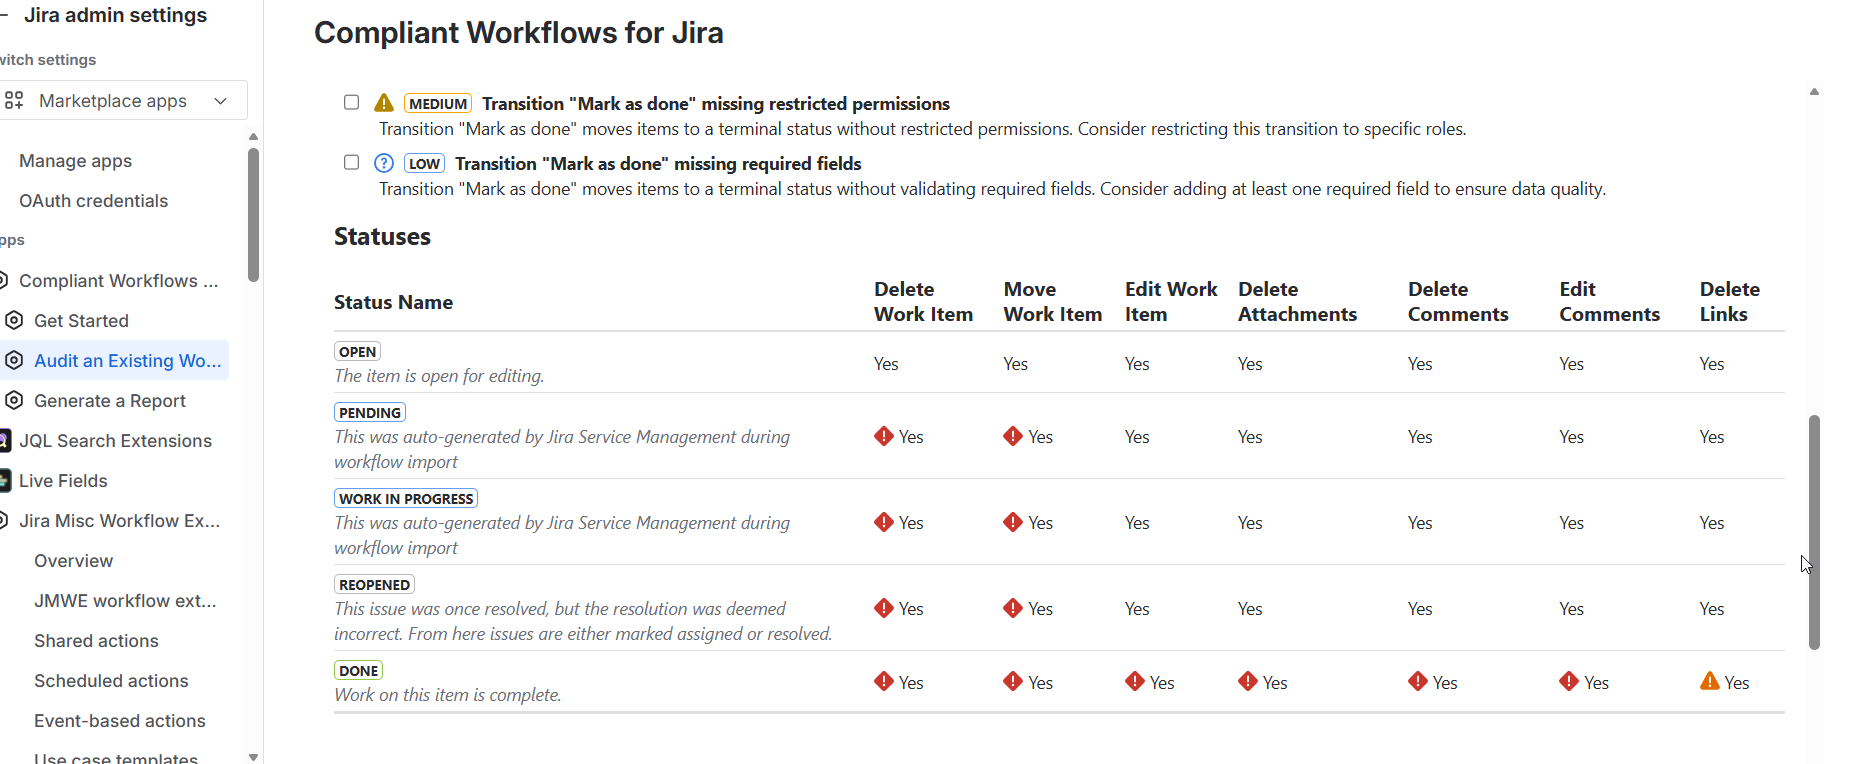Open Event-based actions page
This screenshot has width=1854, height=764.
[119, 720]
